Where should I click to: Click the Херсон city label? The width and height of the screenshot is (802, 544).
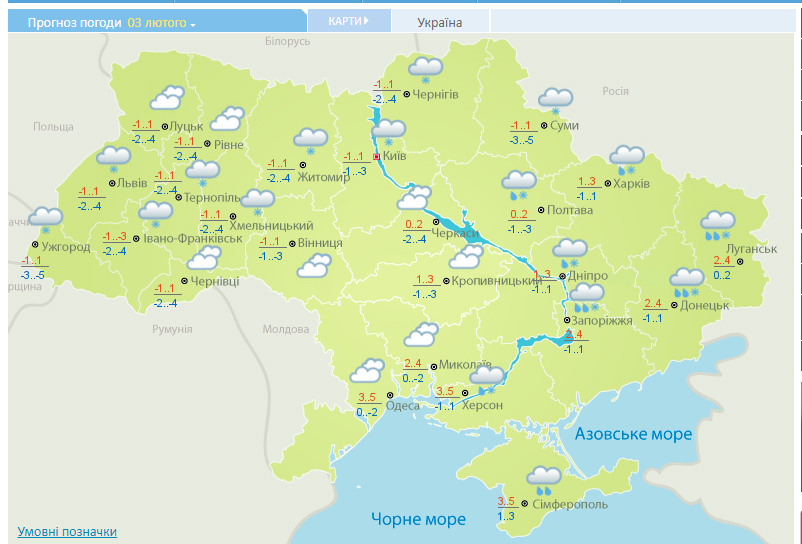pyautogui.click(x=482, y=405)
